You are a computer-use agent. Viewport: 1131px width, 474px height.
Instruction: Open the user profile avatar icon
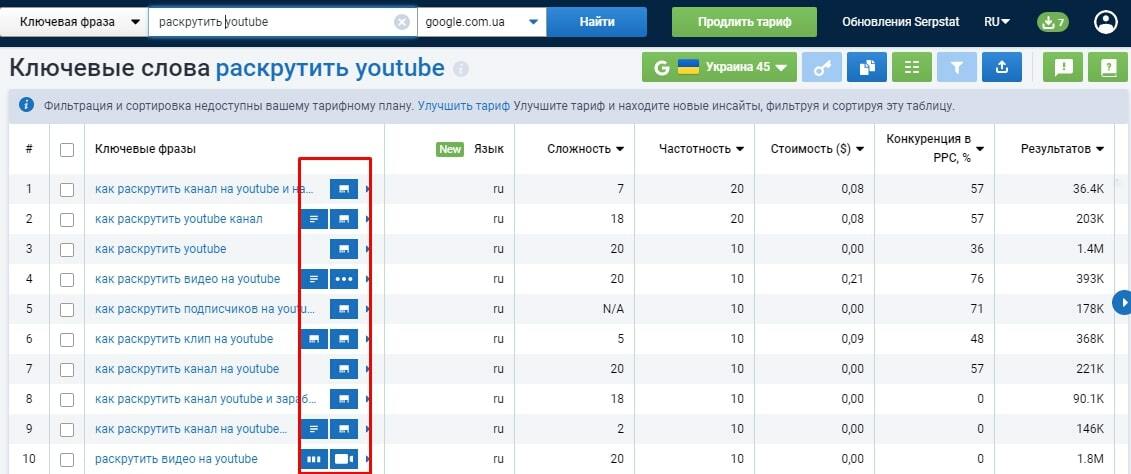pyautogui.click(x=1105, y=22)
